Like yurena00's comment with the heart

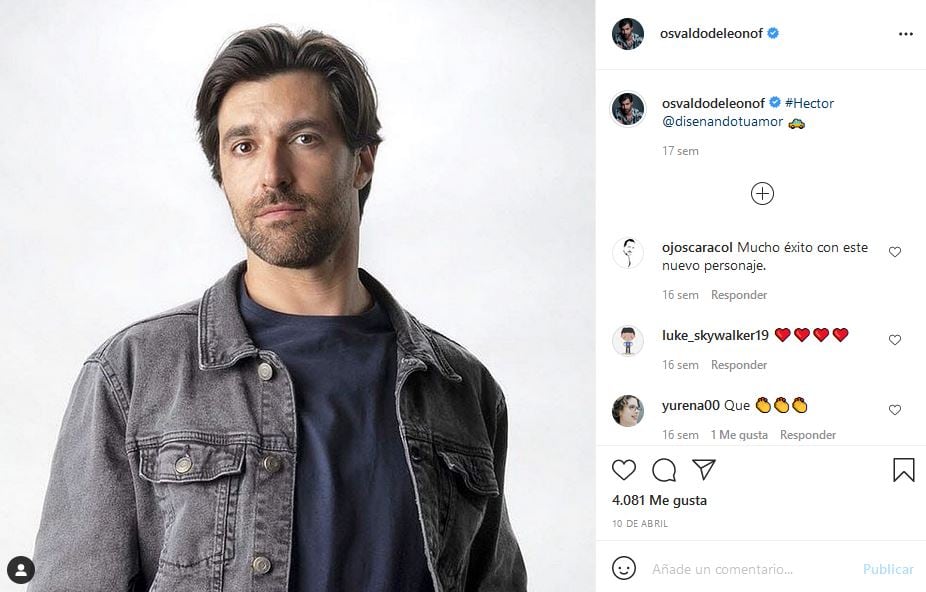click(895, 410)
